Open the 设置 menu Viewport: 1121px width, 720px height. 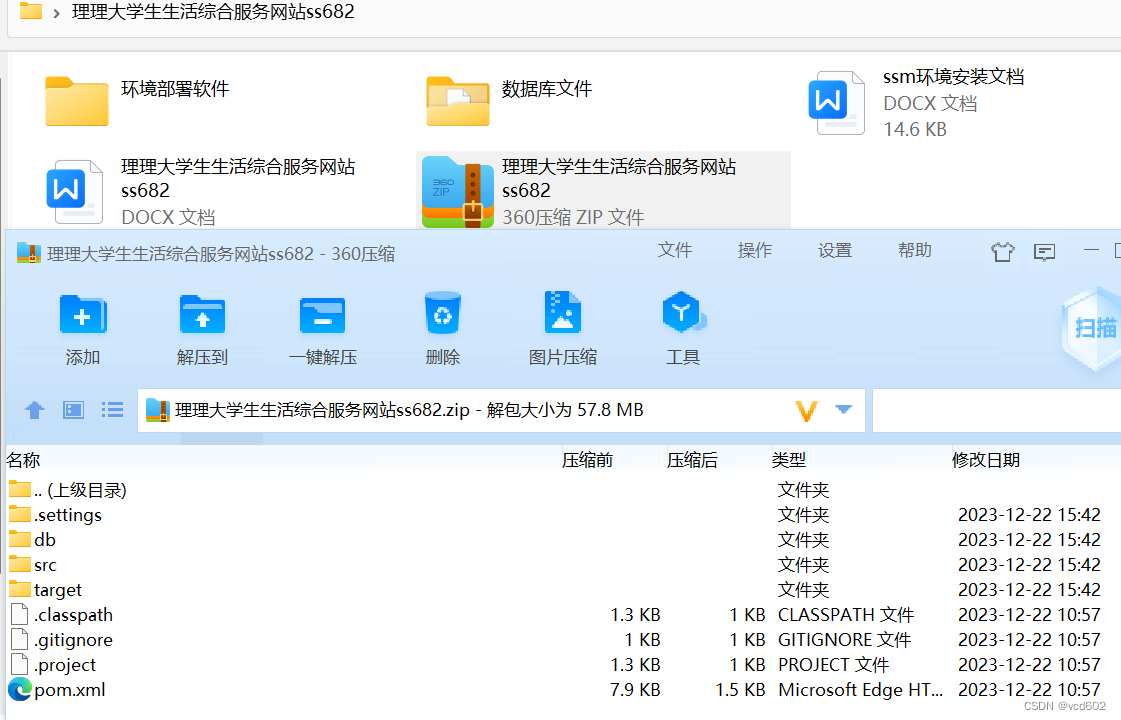click(x=835, y=250)
